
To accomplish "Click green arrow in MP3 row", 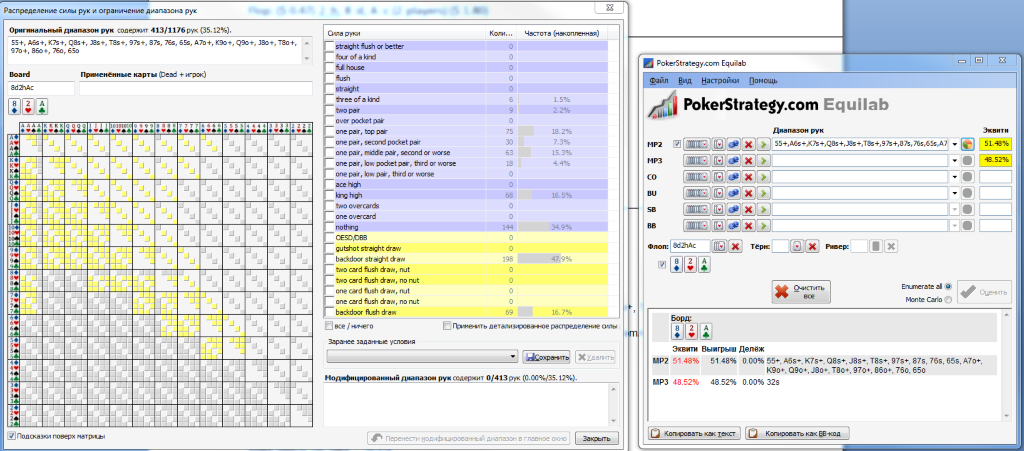I will point(763,160).
